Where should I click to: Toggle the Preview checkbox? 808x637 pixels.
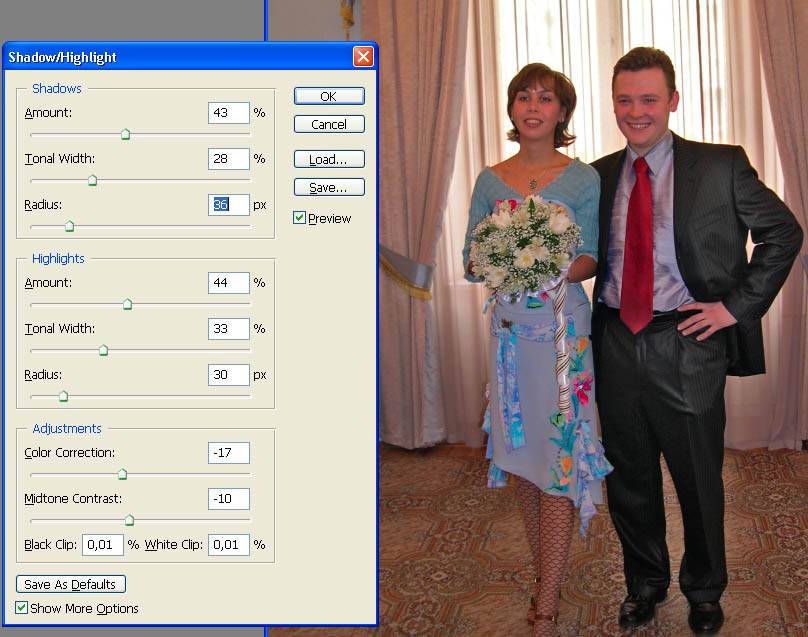[299, 218]
